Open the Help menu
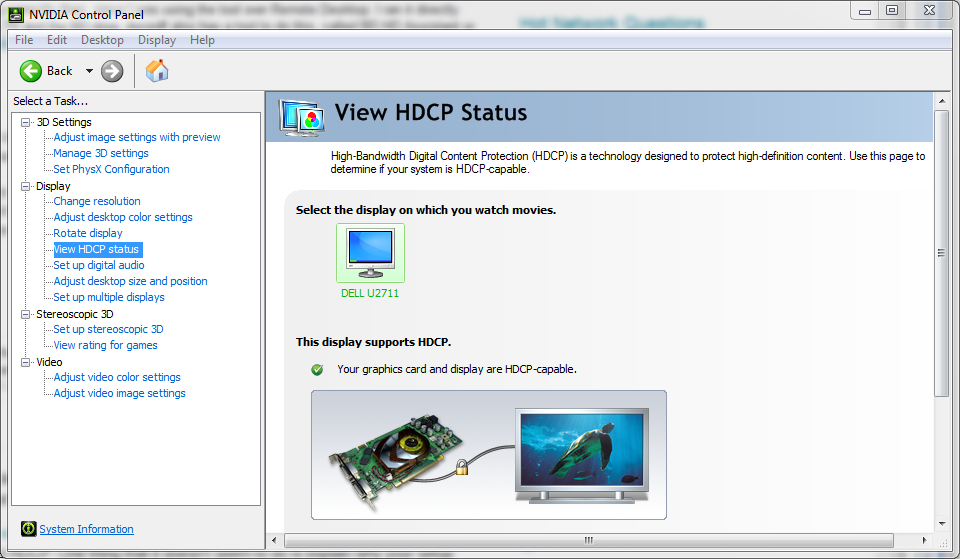Screen dimensions: 960x559 click(x=202, y=40)
